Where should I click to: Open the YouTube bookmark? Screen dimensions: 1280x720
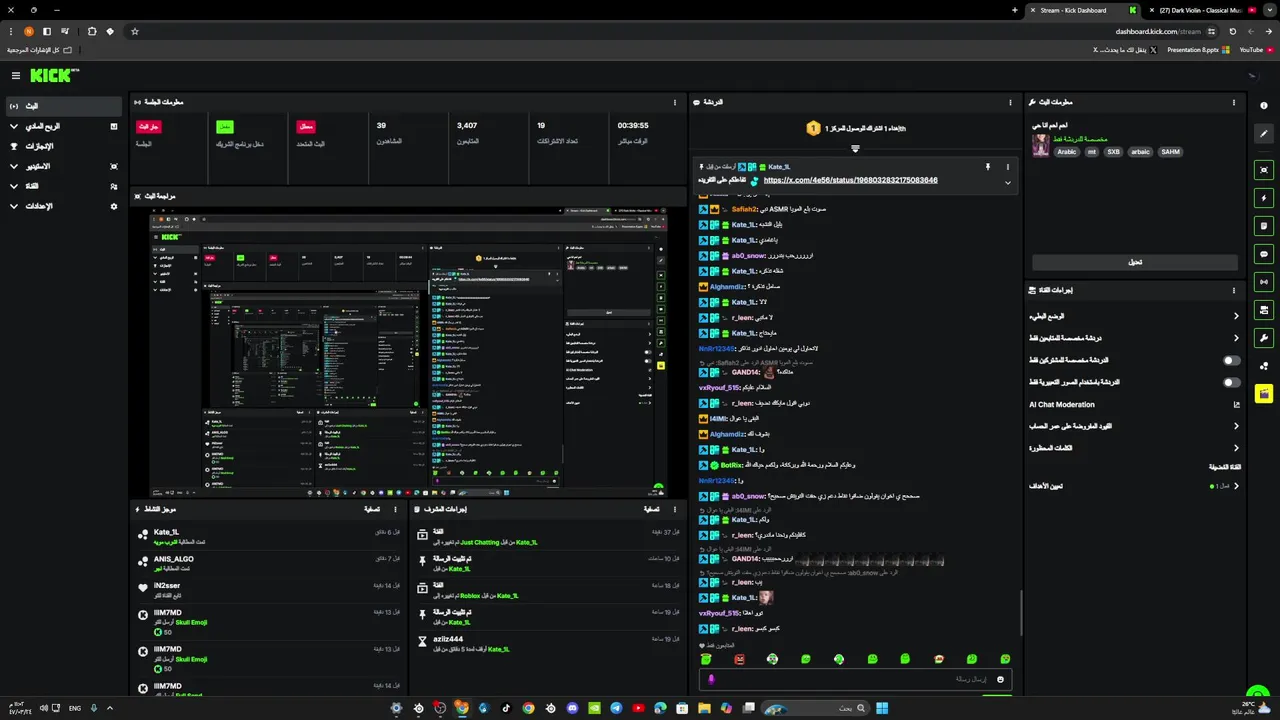(x=1256, y=49)
